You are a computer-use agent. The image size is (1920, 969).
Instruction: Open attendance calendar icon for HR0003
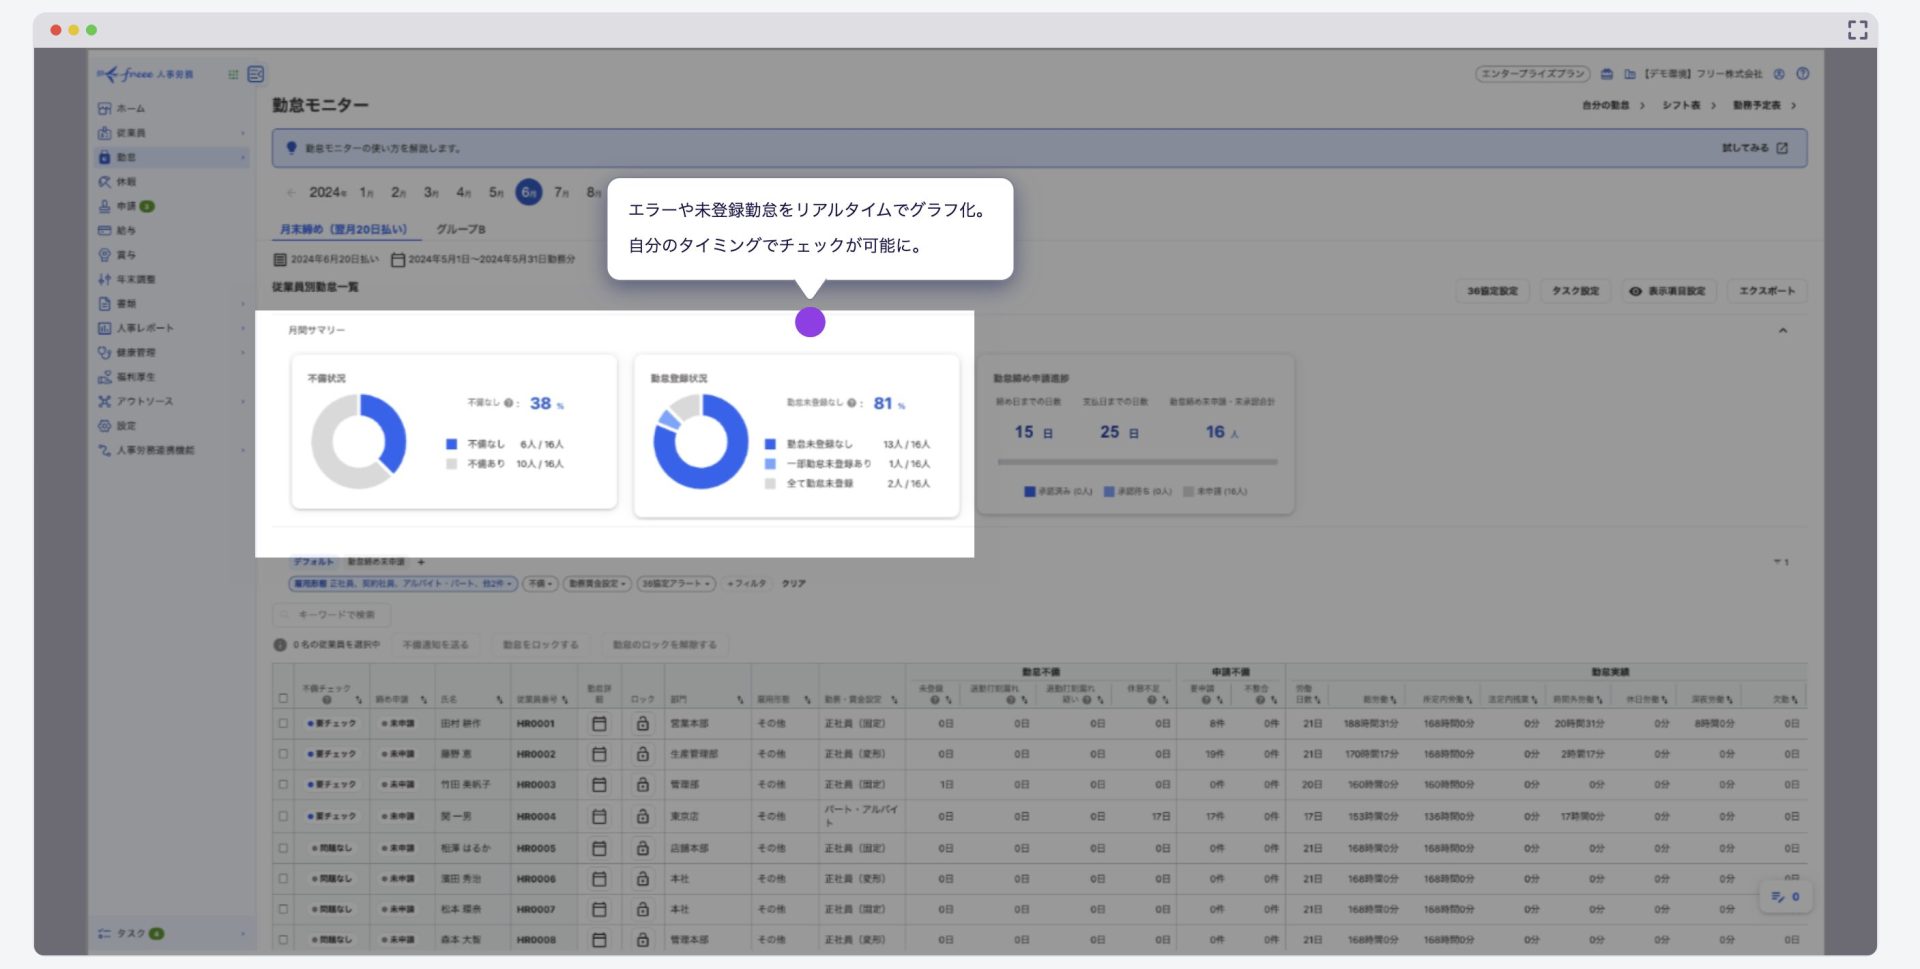click(x=599, y=785)
